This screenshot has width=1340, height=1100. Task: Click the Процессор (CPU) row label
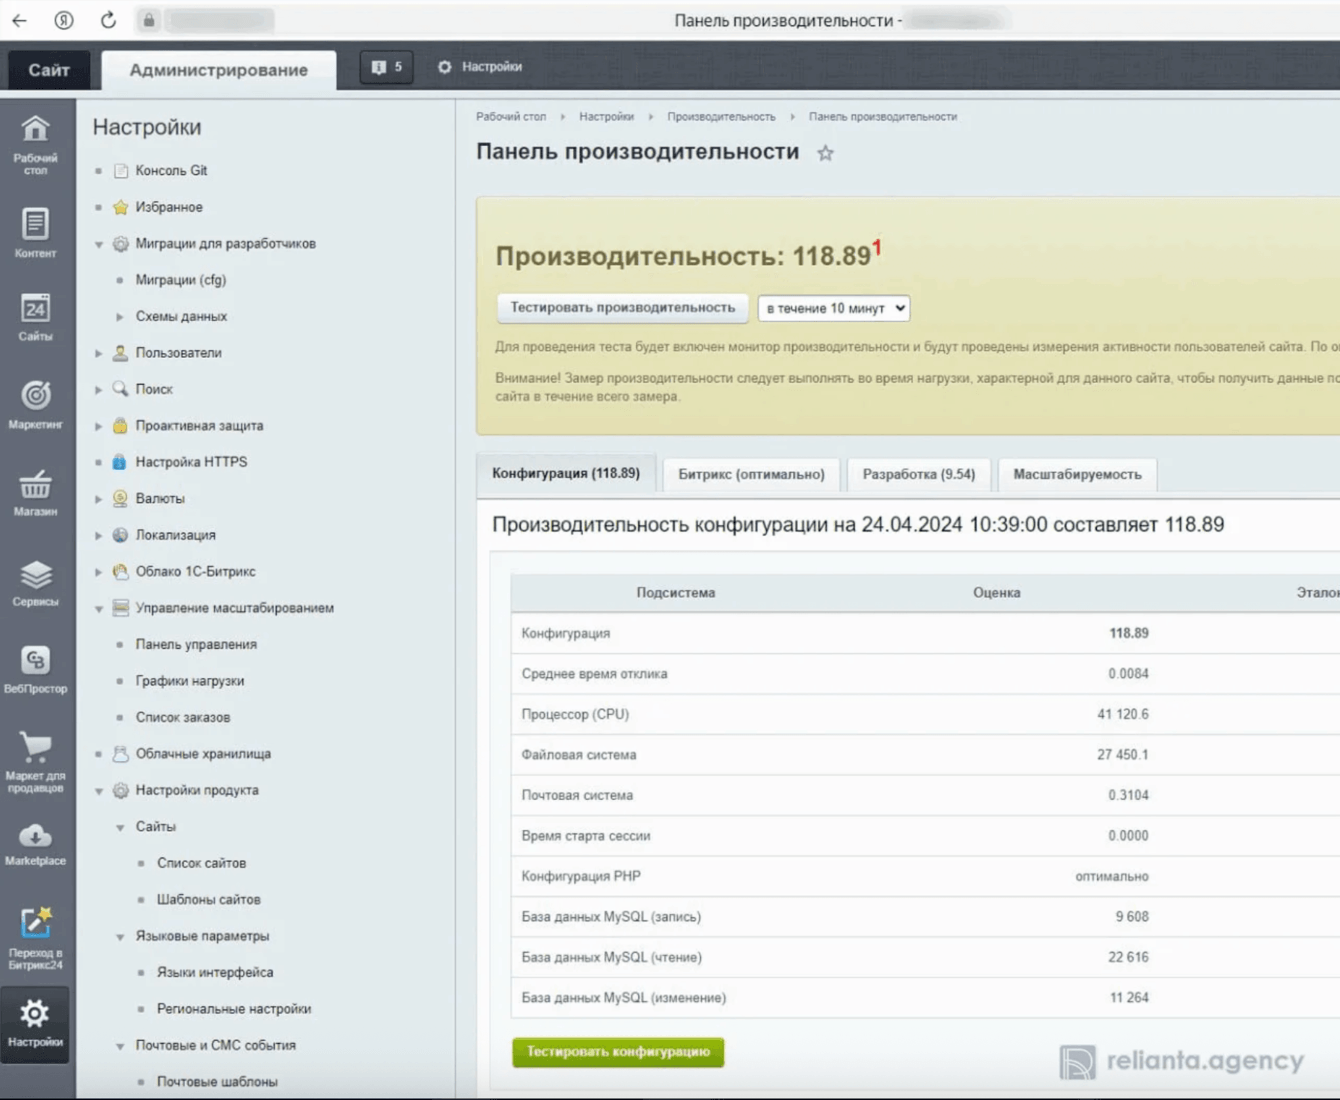(x=575, y=715)
